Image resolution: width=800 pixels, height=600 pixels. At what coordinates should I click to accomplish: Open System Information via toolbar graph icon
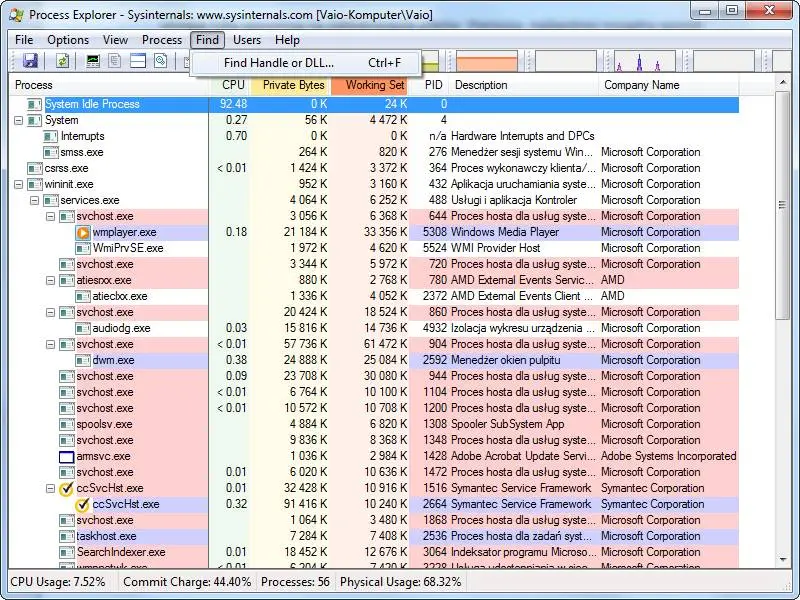click(x=93, y=62)
